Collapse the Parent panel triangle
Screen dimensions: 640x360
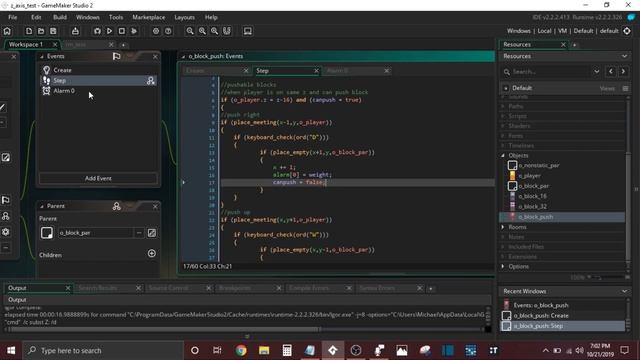[x=42, y=206]
